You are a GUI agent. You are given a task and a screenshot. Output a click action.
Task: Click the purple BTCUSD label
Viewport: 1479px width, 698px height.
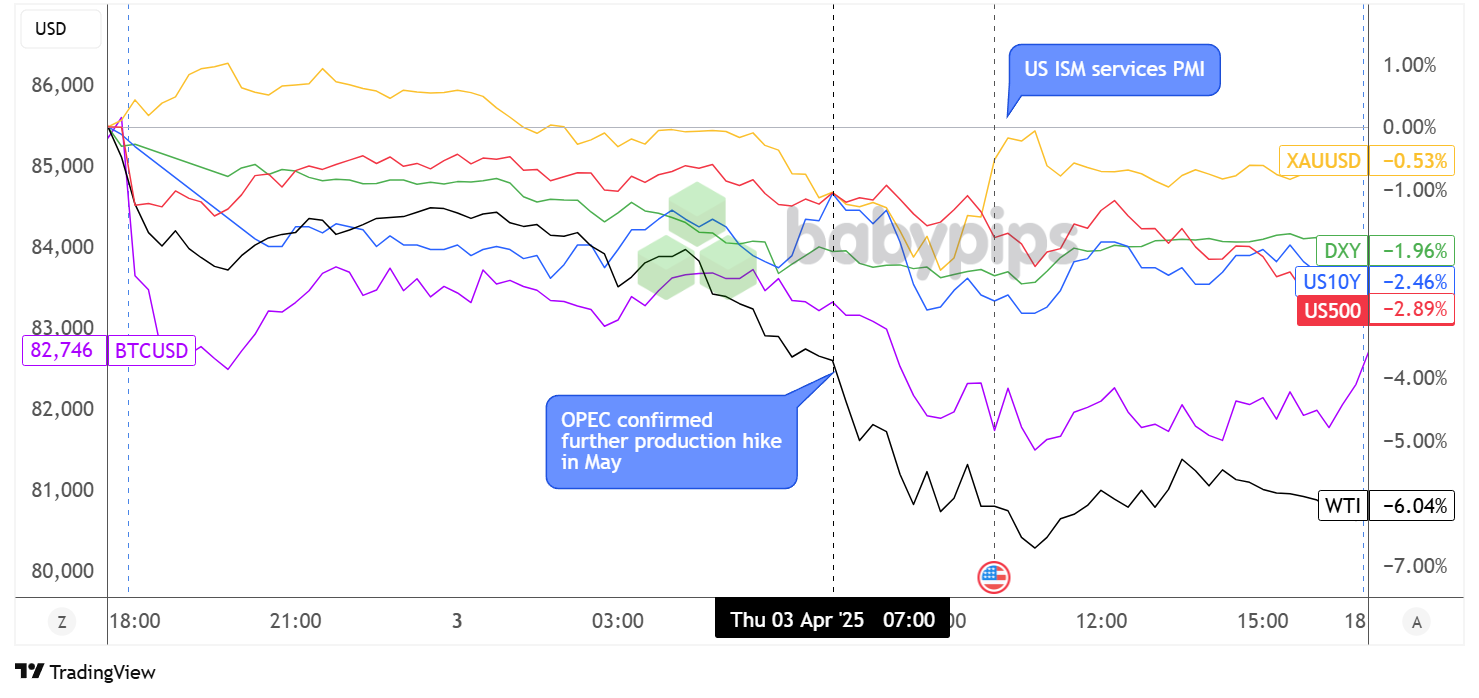(x=151, y=350)
